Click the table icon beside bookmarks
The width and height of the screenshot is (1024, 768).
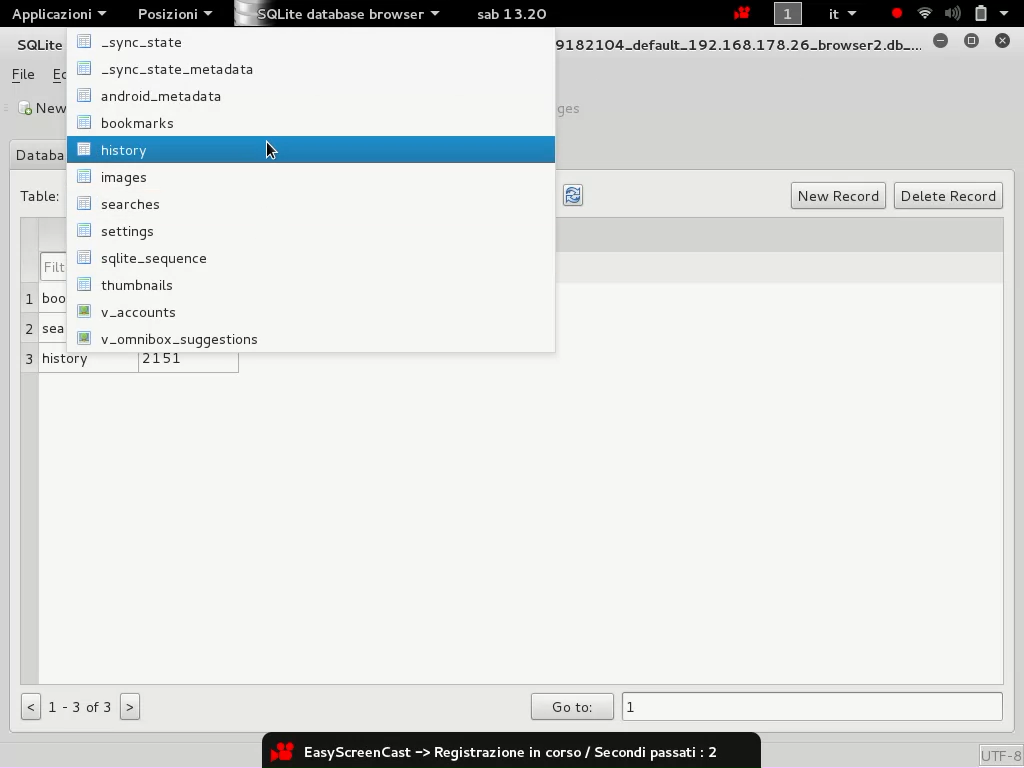pos(84,122)
